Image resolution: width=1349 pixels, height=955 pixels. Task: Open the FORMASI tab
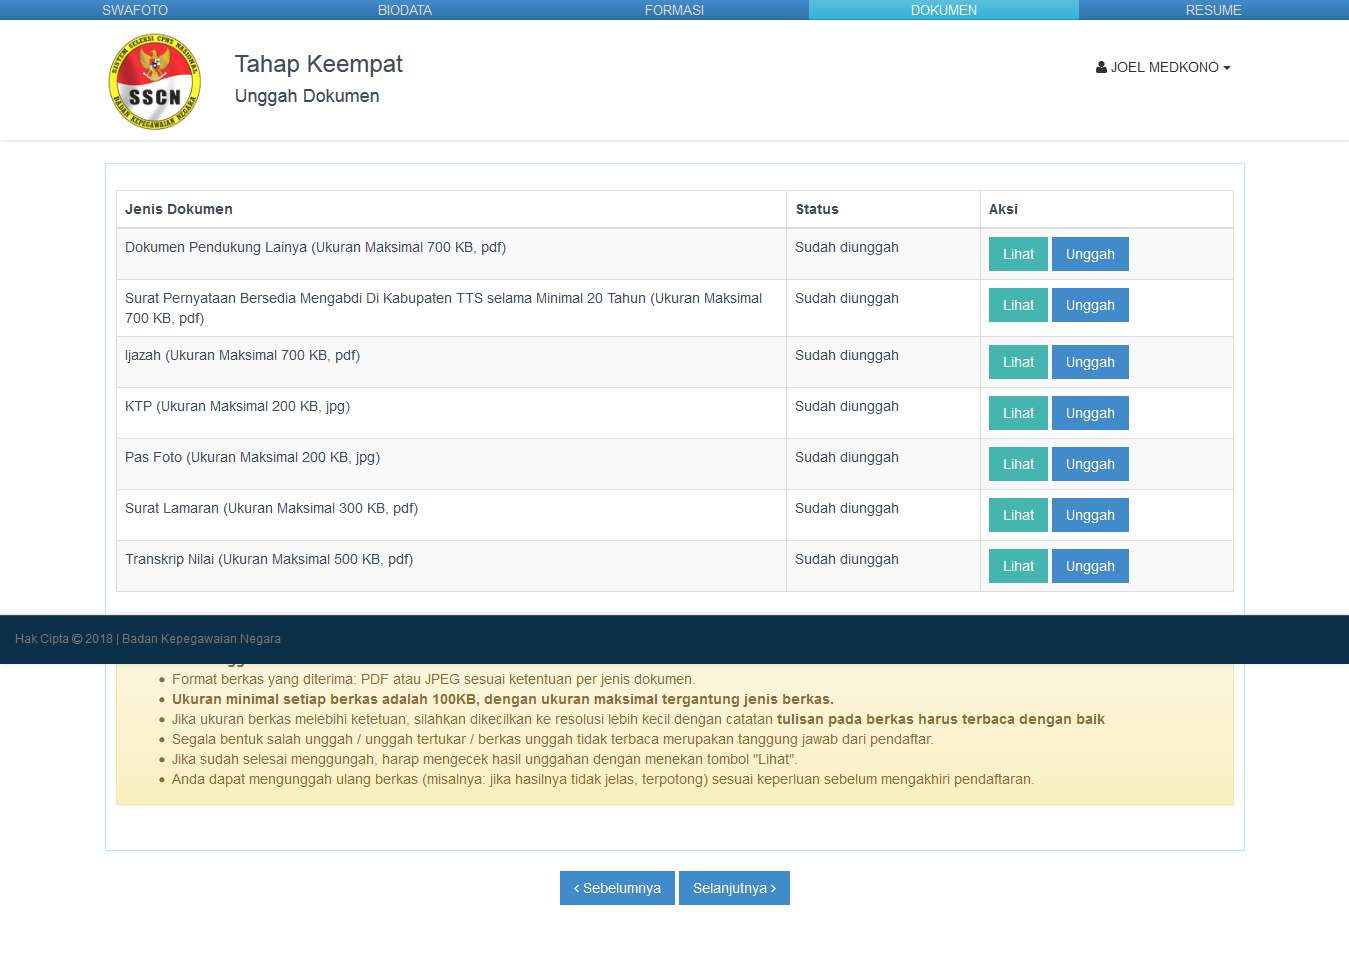point(674,10)
